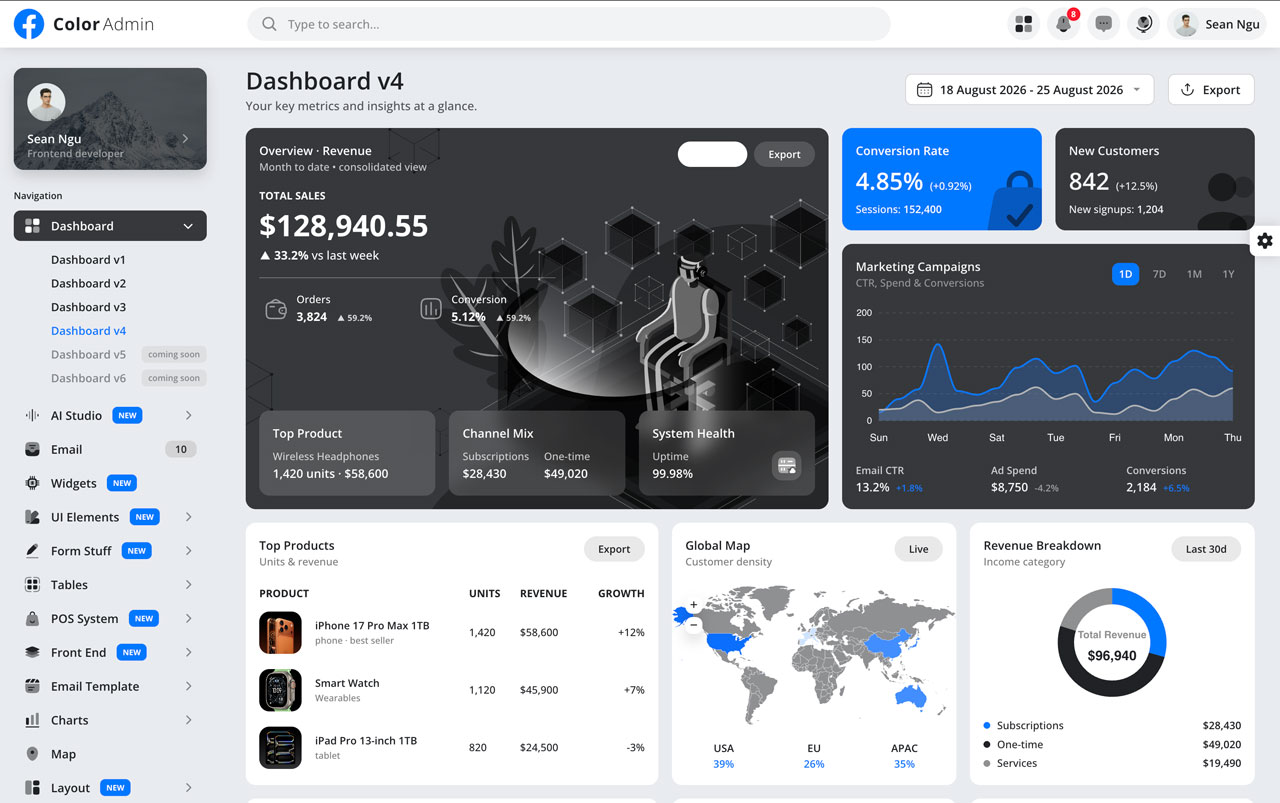Image resolution: width=1280 pixels, height=803 pixels.
Task: Switch chart to 1M range
Action: (1194, 274)
